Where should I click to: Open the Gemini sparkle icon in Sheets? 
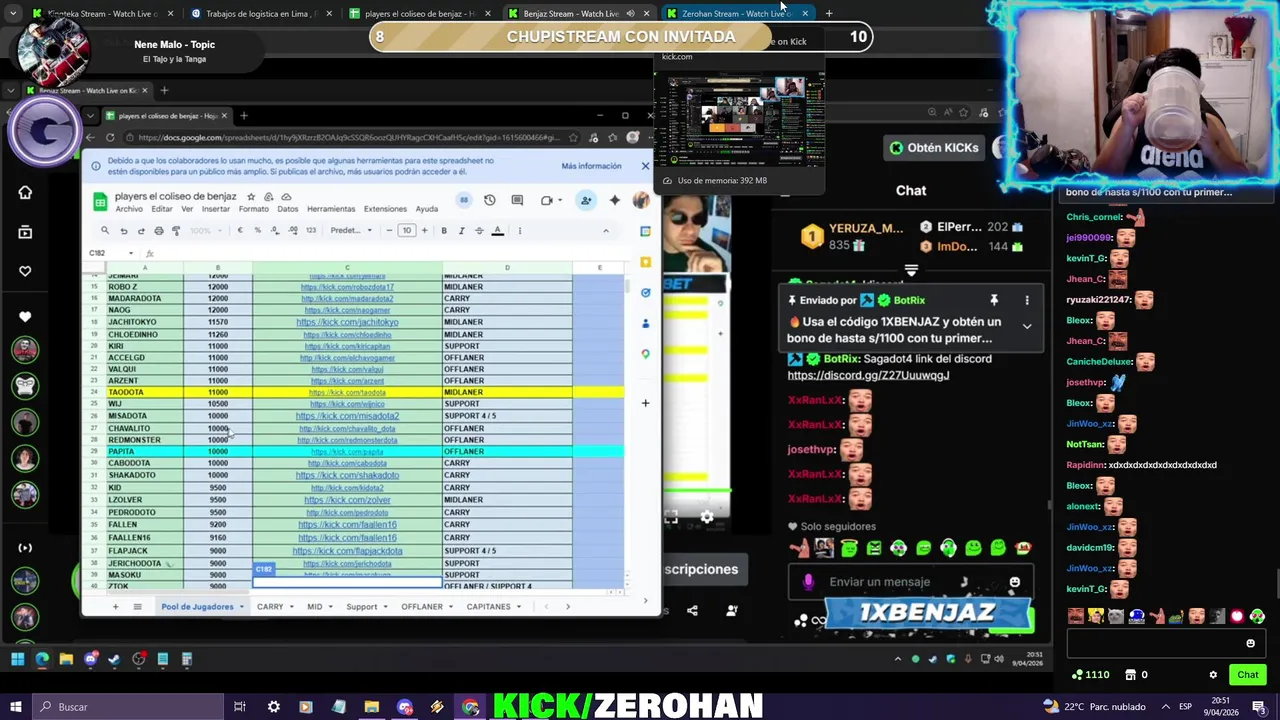615,200
